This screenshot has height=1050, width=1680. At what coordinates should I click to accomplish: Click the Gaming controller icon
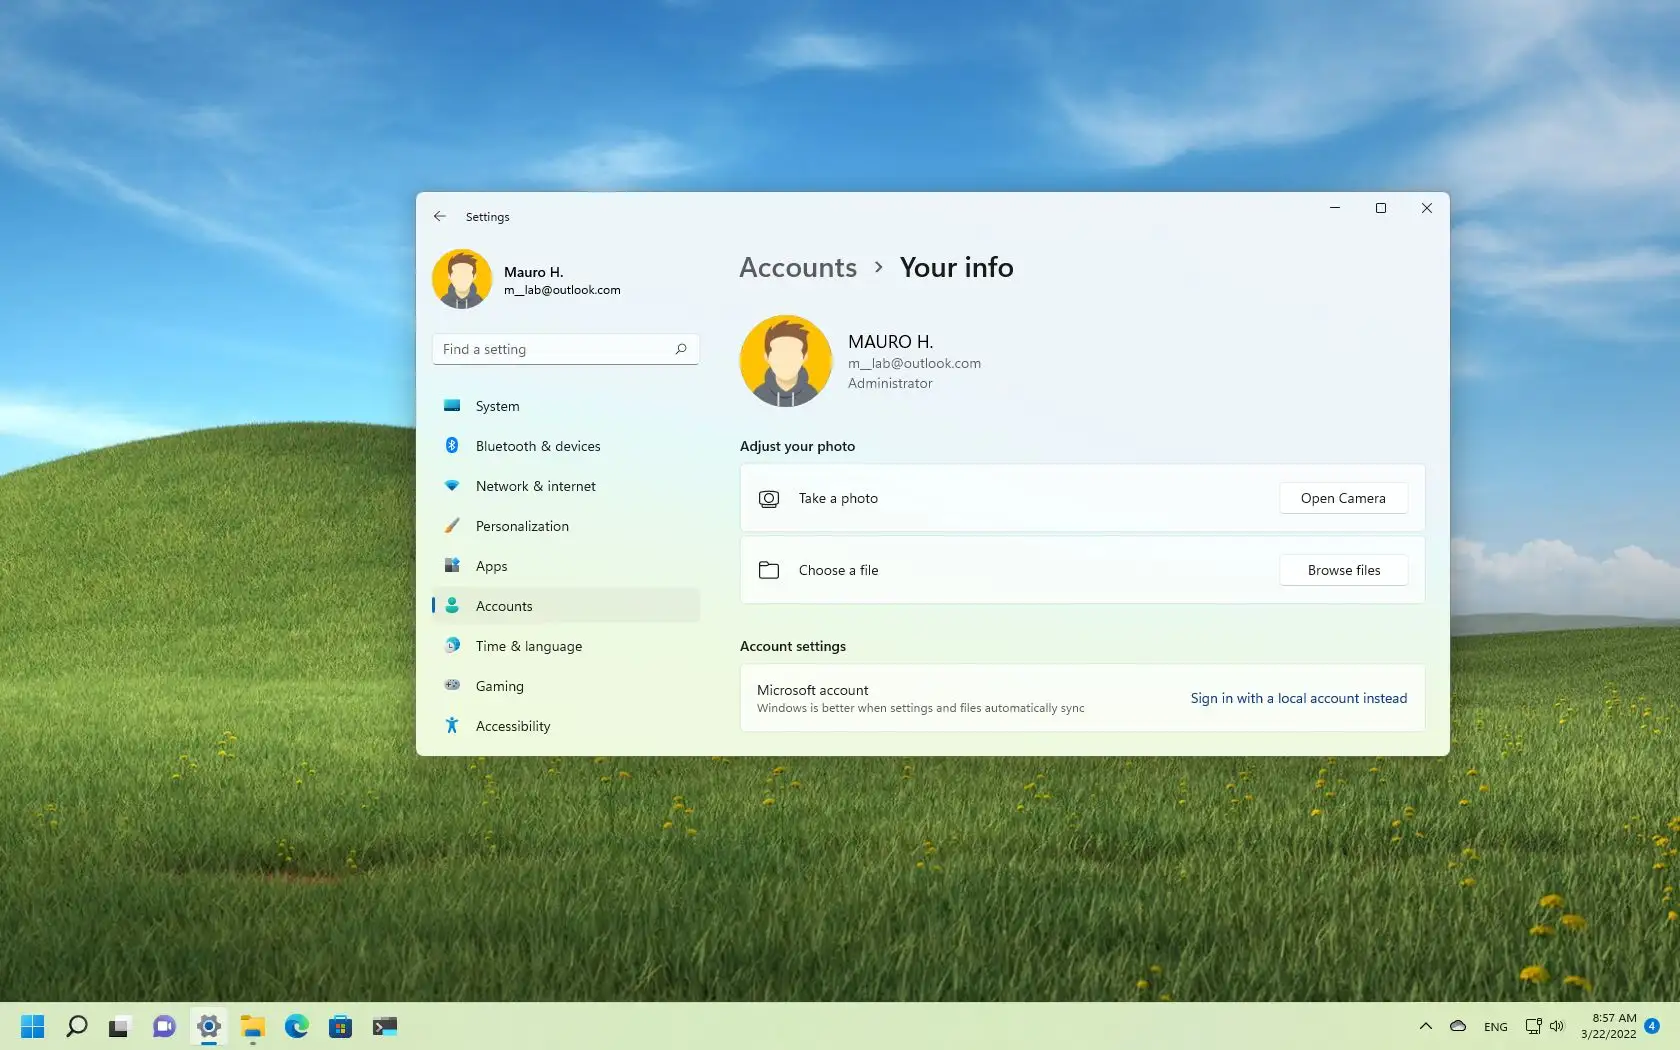pyautogui.click(x=452, y=686)
